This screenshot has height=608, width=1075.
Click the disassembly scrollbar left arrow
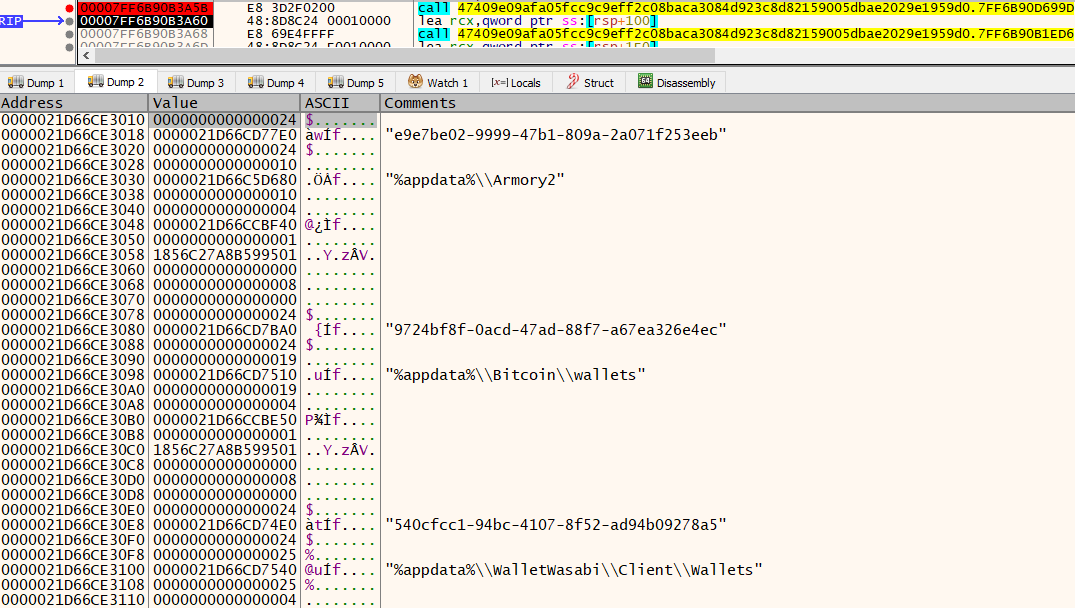click(x=85, y=57)
